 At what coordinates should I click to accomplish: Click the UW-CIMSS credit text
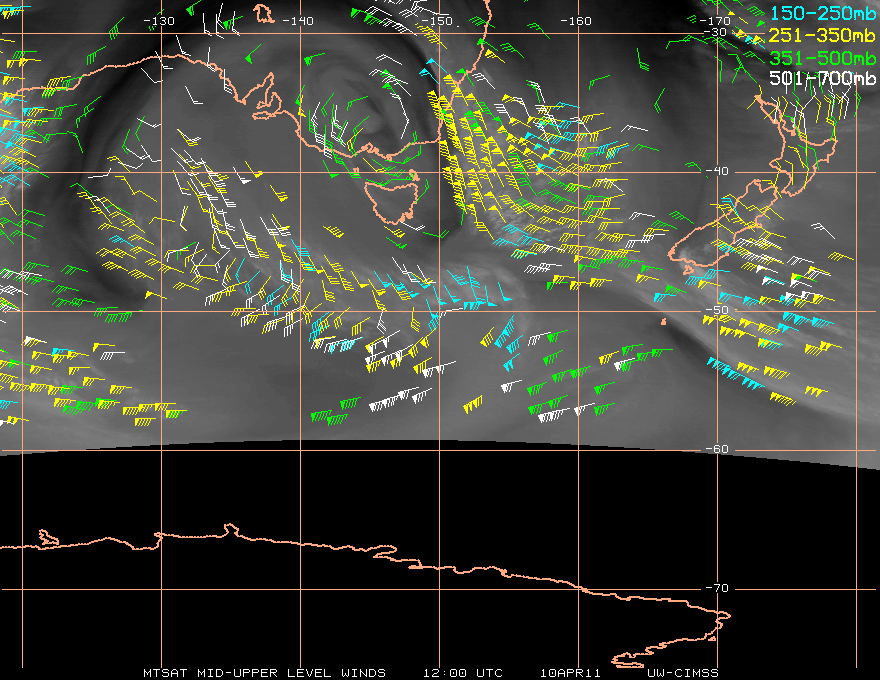click(x=682, y=673)
